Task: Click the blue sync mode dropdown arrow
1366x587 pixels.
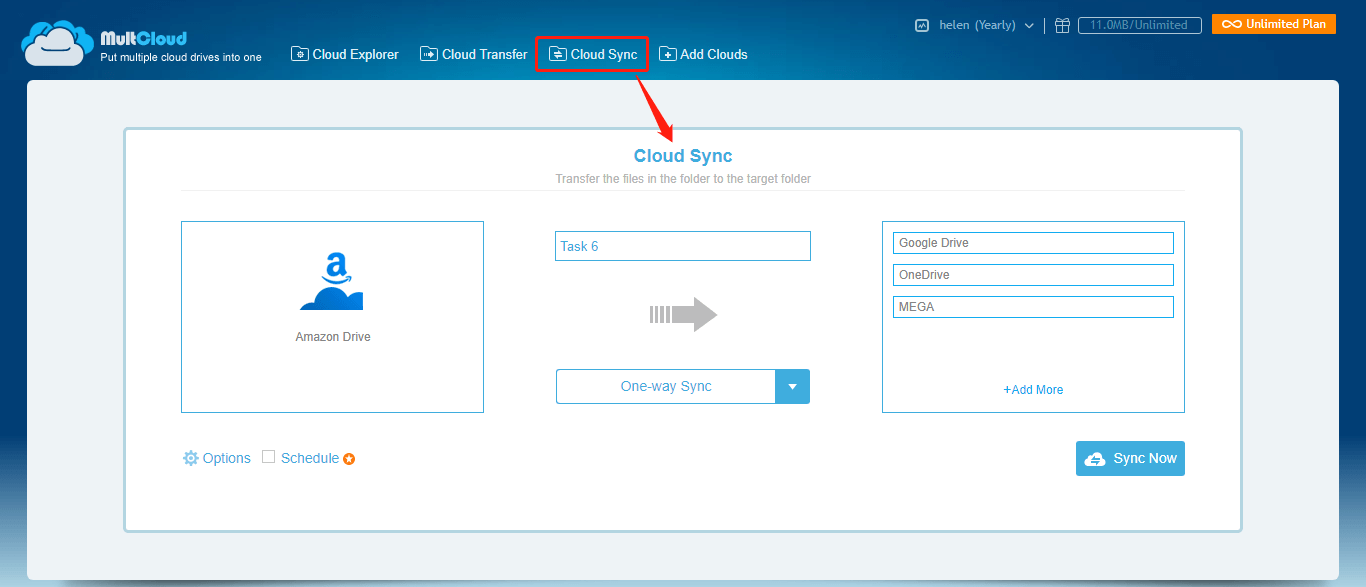Action: point(792,386)
